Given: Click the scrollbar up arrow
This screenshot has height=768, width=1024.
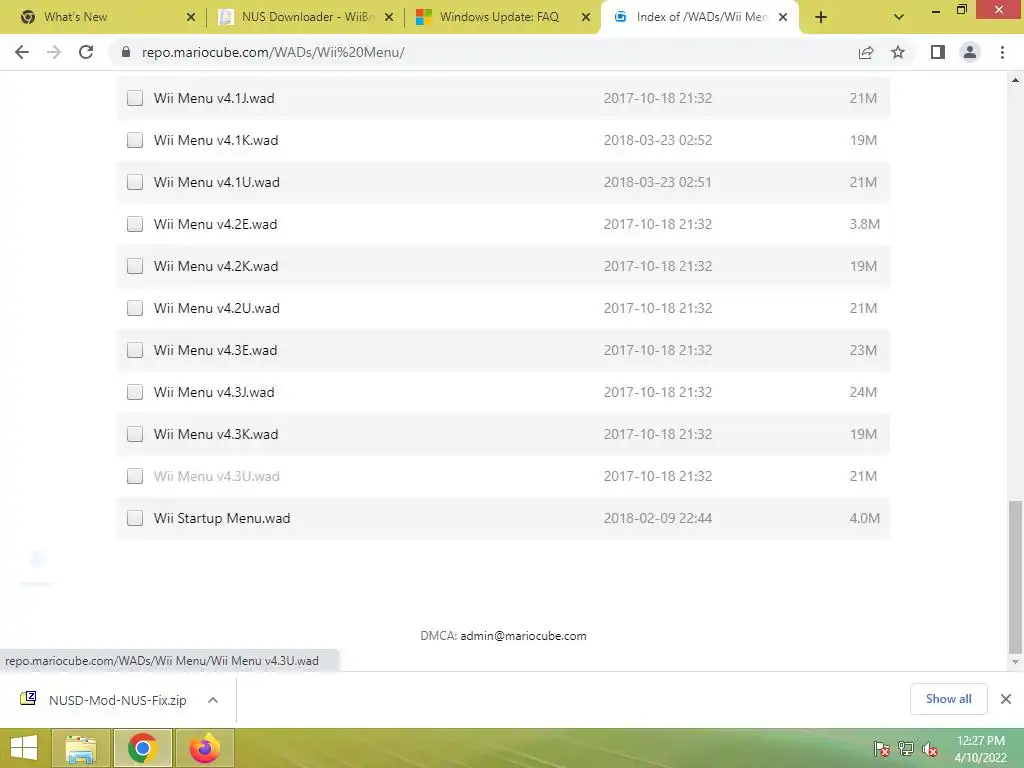Looking at the screenshot, I should tap(1015, 80).
